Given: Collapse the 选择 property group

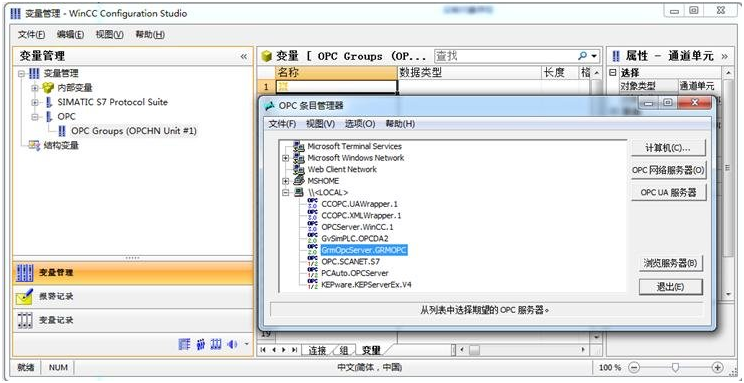Looking at the screenshot, I should (613, 73).
